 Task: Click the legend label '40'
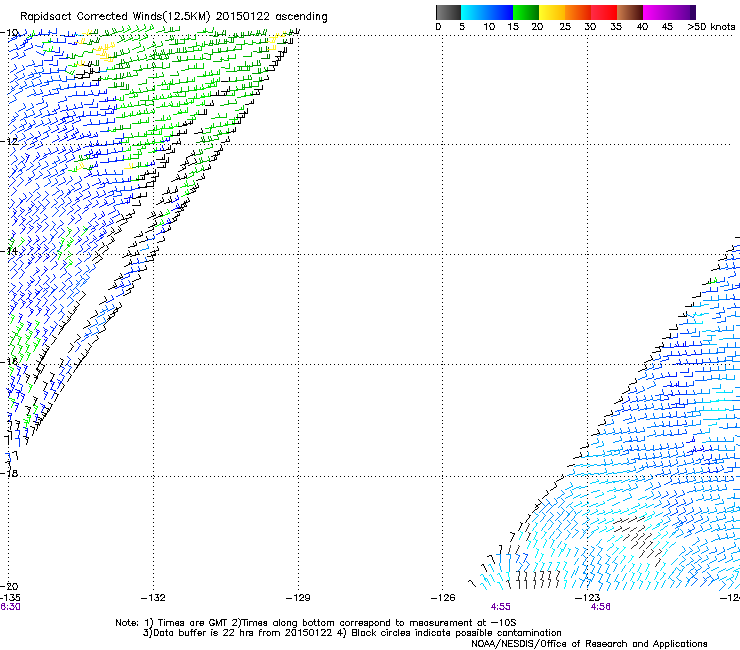point(642,27)
